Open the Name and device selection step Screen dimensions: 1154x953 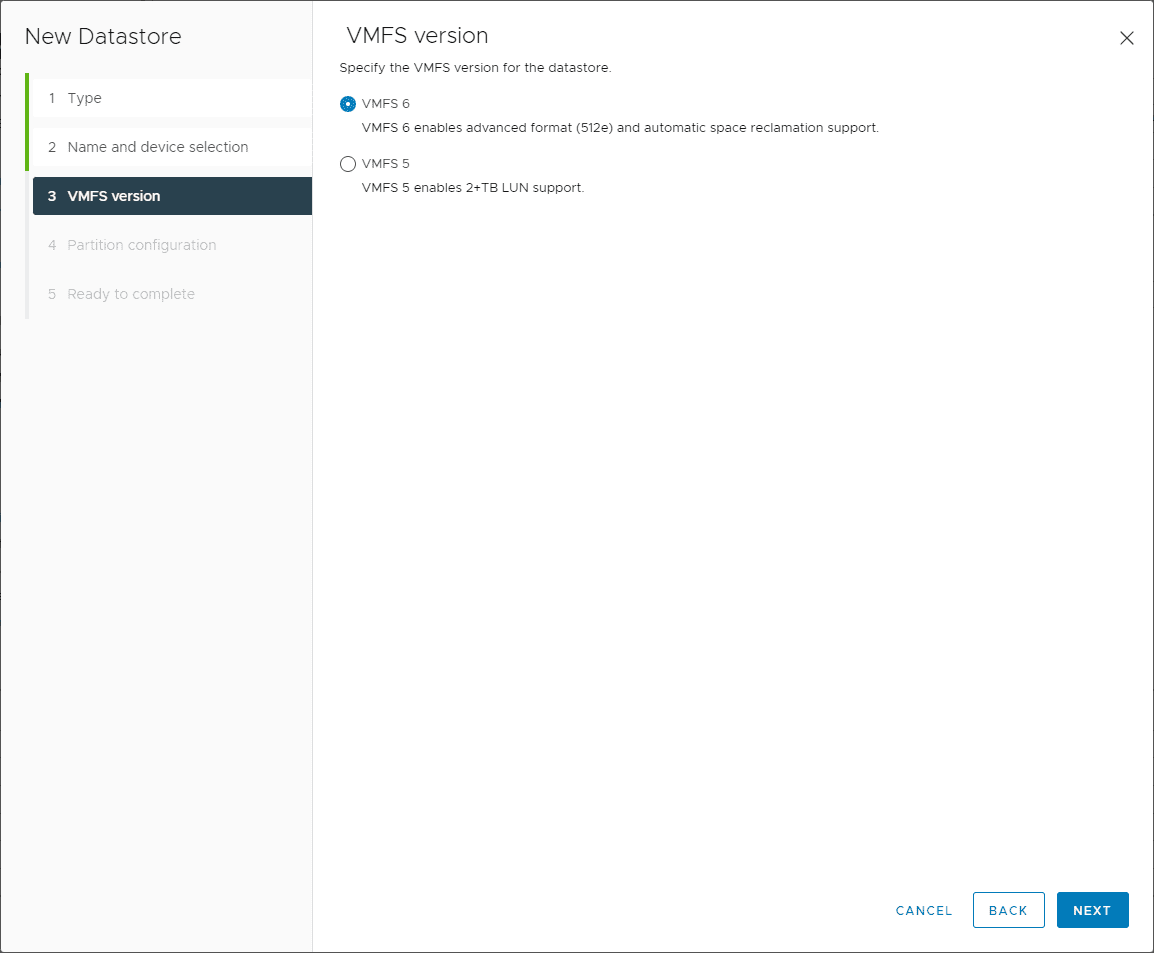click(x=157, y=147)
